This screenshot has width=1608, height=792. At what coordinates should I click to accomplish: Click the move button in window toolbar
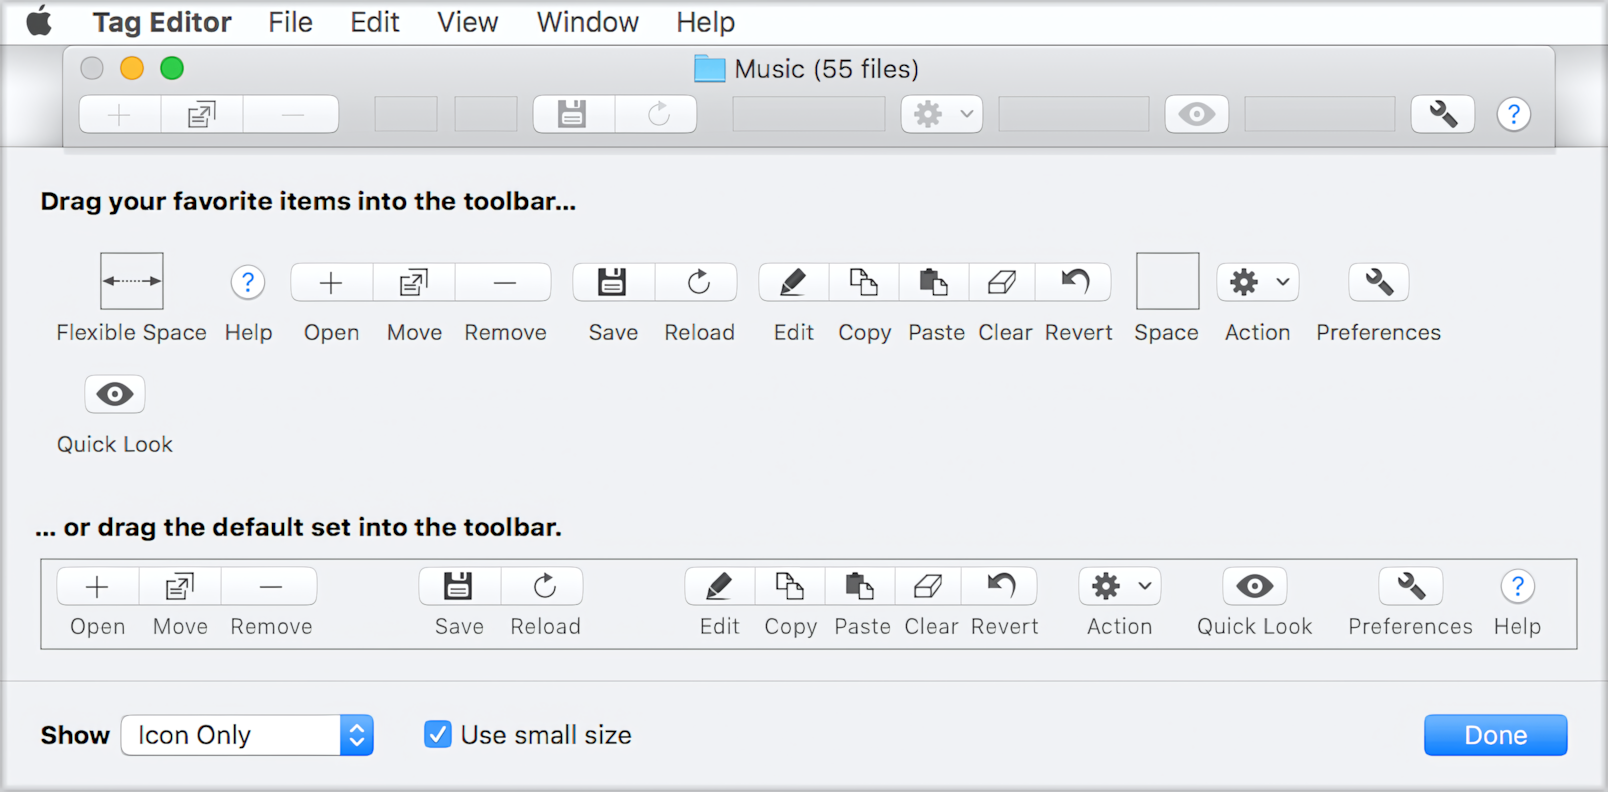[x=202, y=115]
